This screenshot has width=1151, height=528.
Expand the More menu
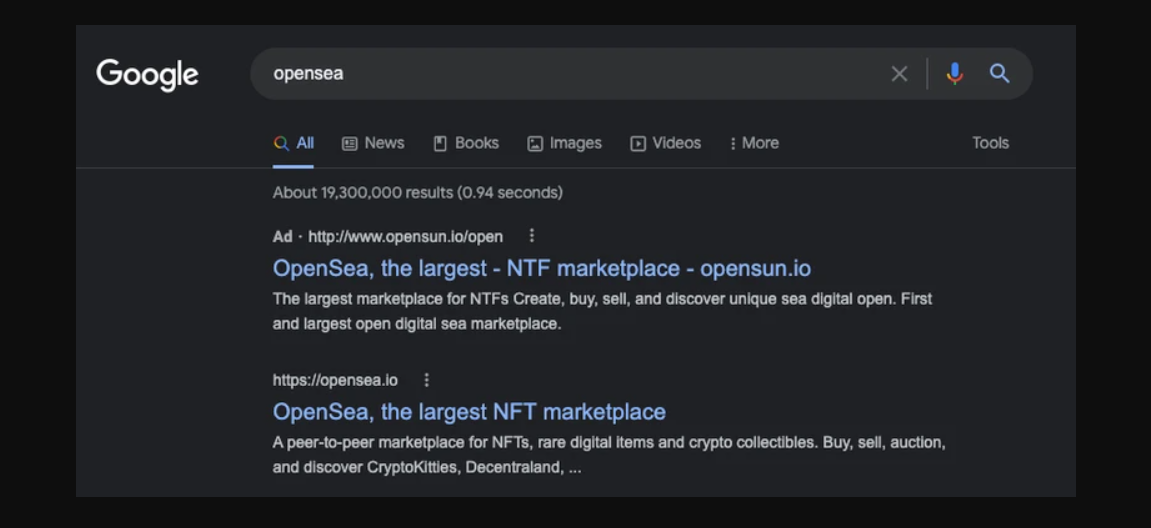754,143
